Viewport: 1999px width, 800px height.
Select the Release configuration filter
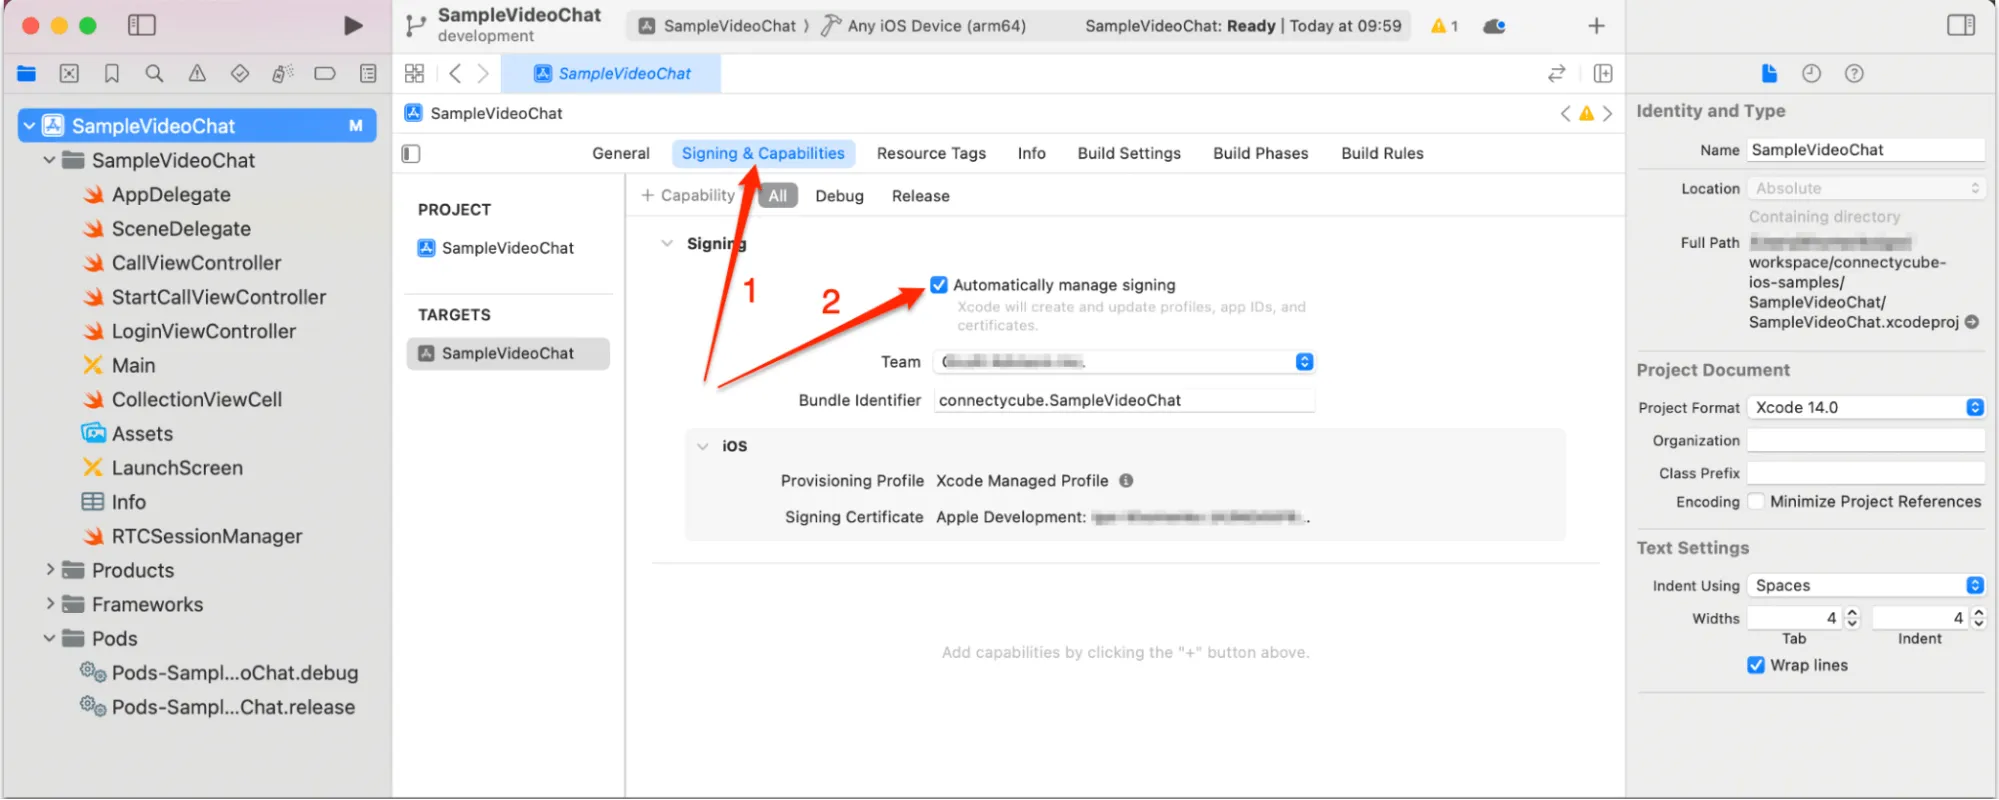point(920,196)
